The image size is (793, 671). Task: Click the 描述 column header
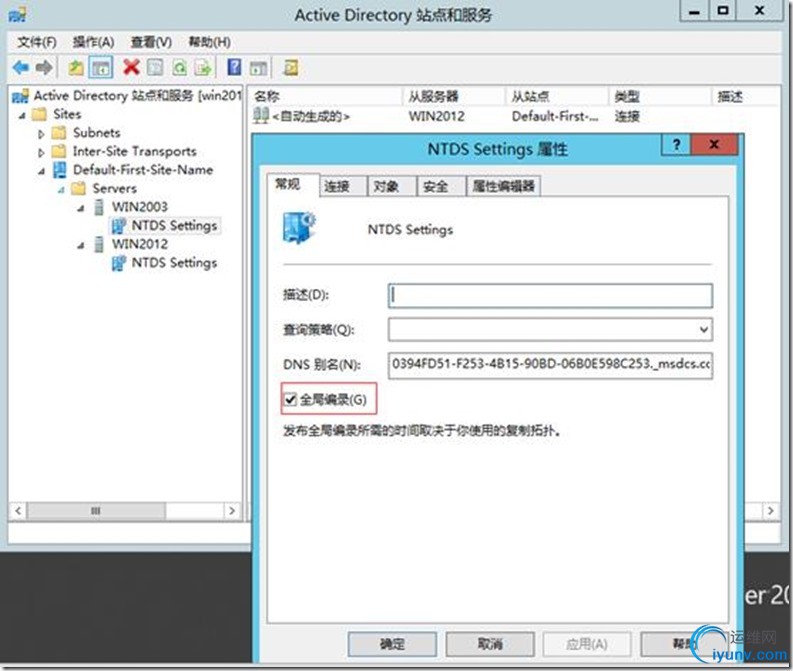(x=745, y=96)
